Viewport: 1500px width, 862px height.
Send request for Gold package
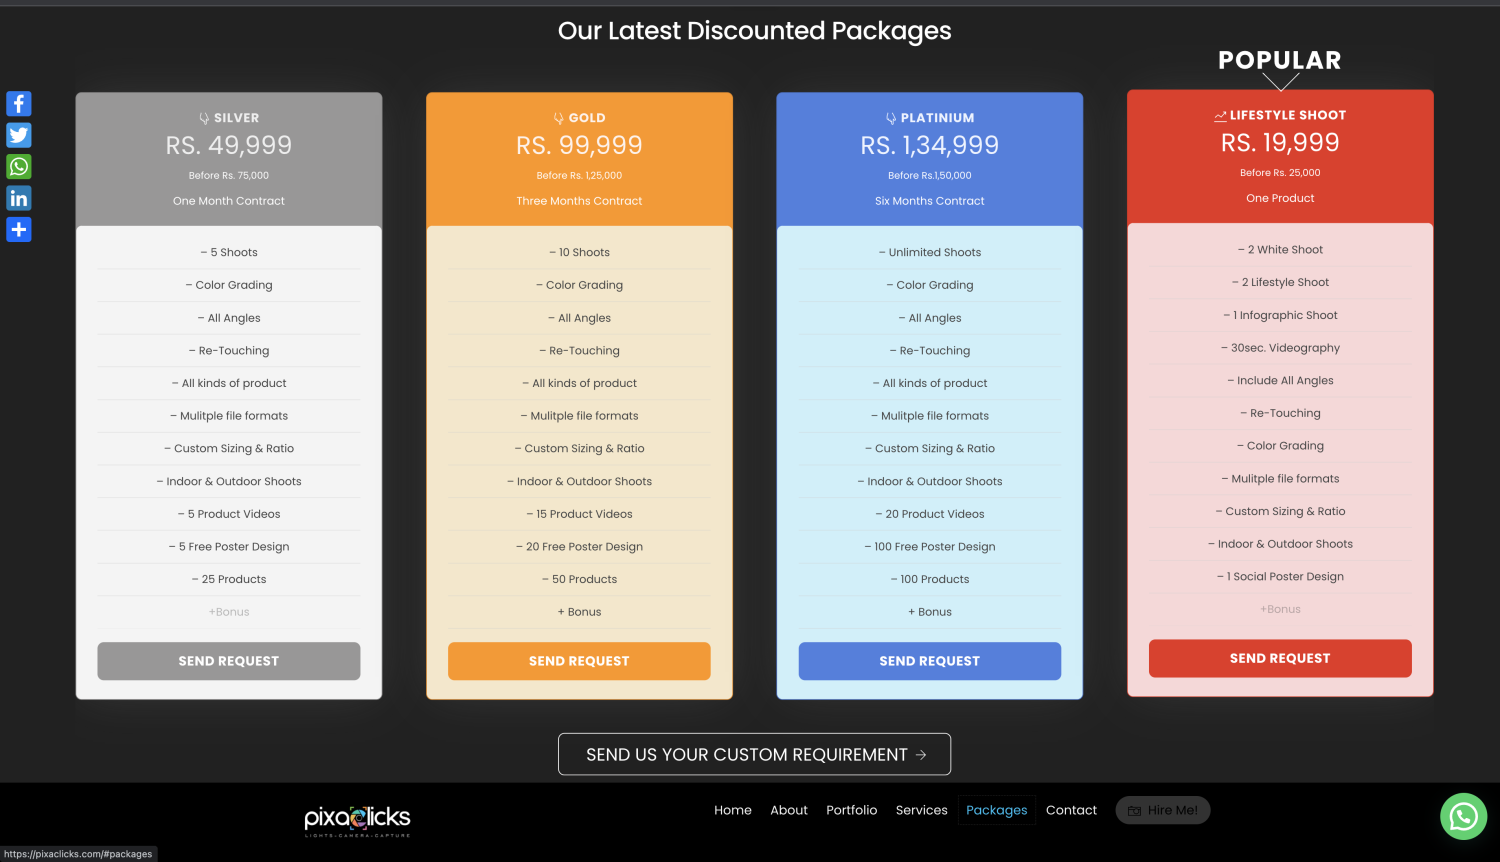(x=579, y=661)
